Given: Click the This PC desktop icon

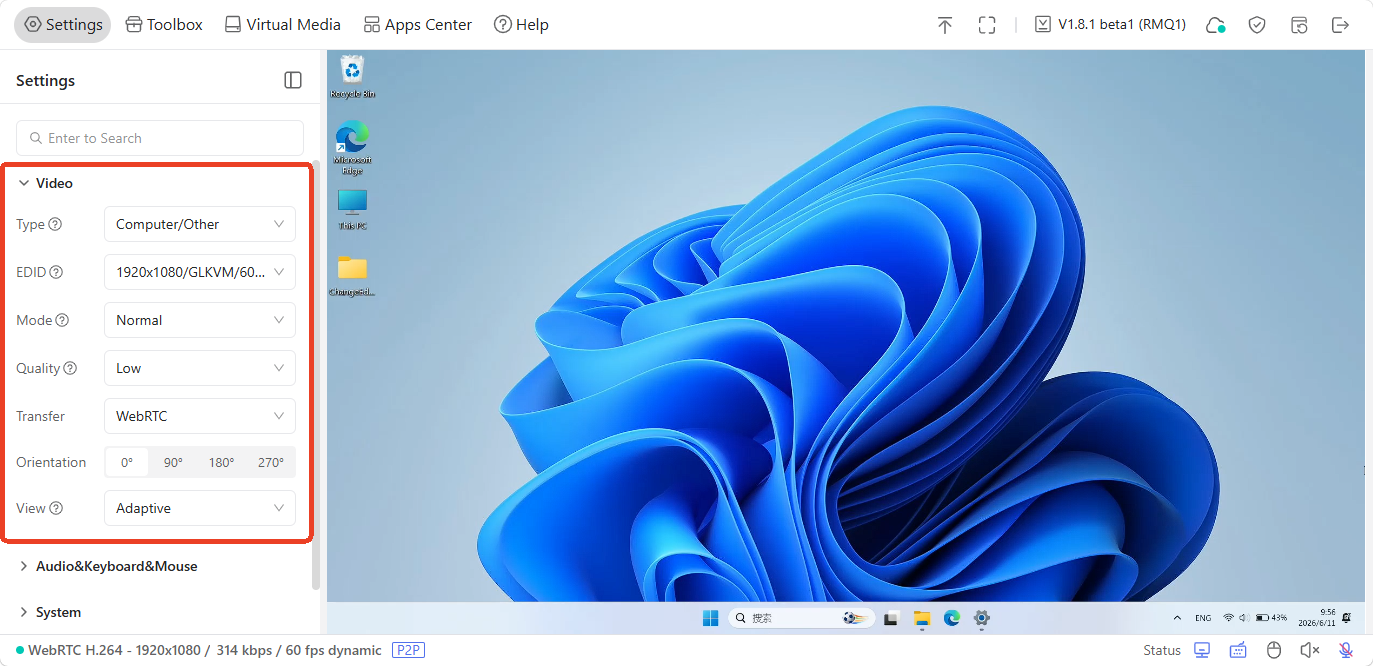Looking at the screenshot, I should 352,210.
